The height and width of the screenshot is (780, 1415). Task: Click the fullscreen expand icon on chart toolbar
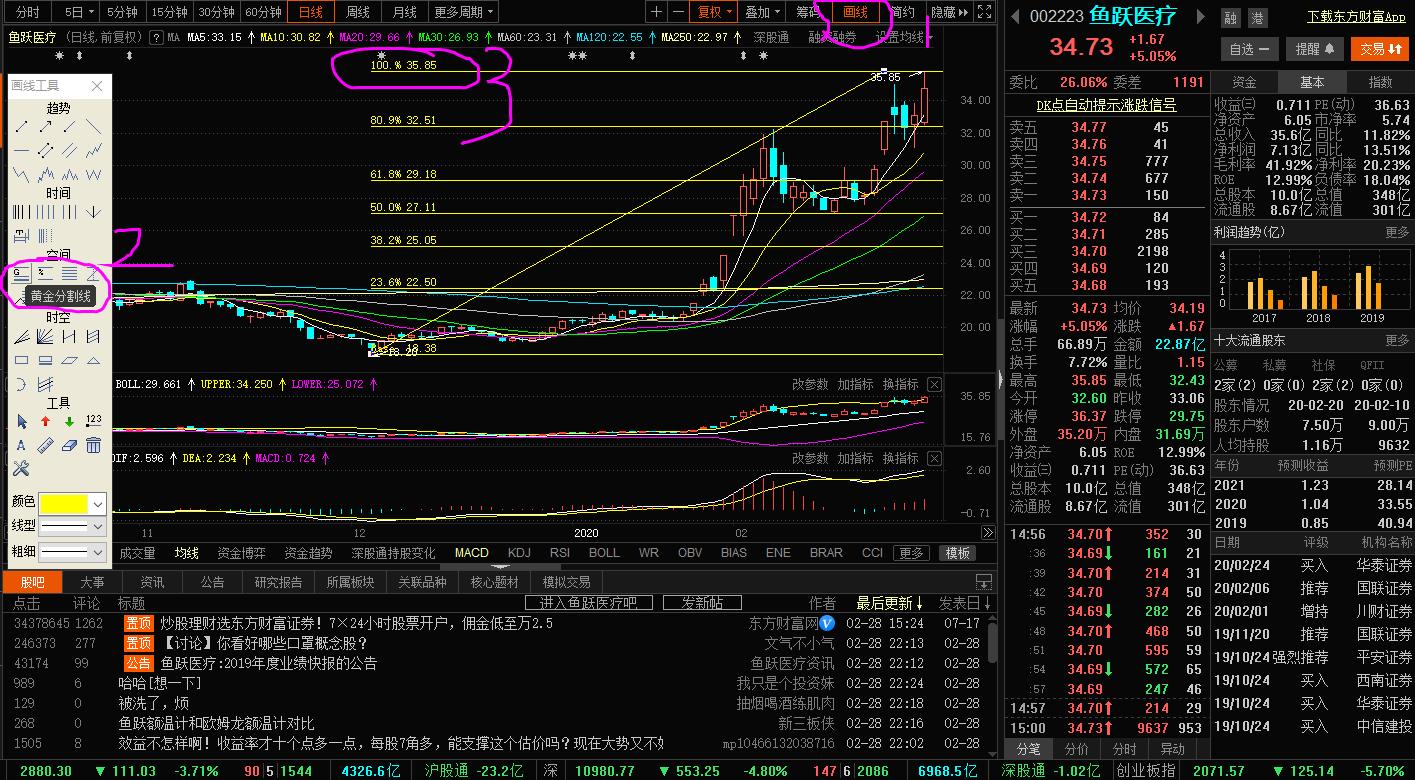[x=984, y=11]
